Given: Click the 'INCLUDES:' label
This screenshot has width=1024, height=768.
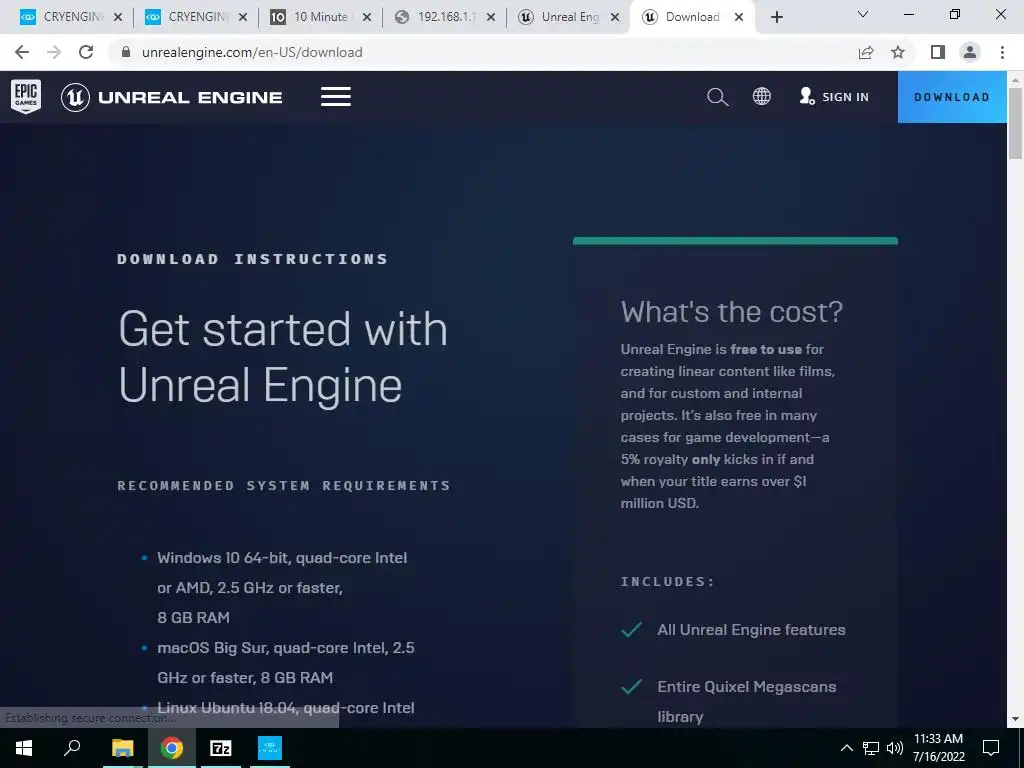Looking at the screenshot, I should [667, 581].
